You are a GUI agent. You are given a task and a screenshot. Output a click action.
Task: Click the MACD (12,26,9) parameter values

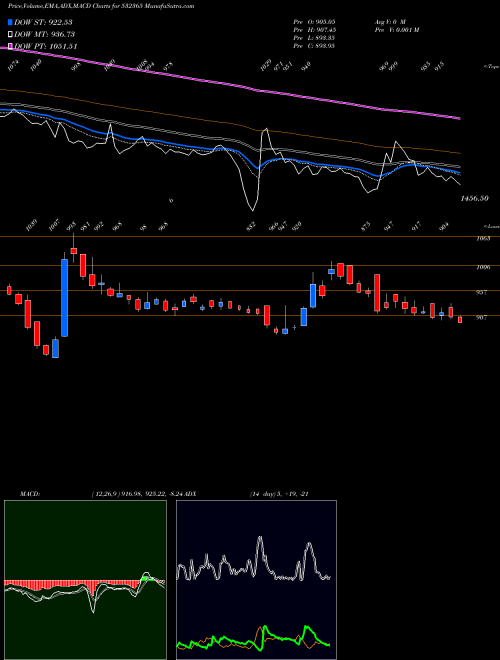pyautogui.click(x=138, y=494)
